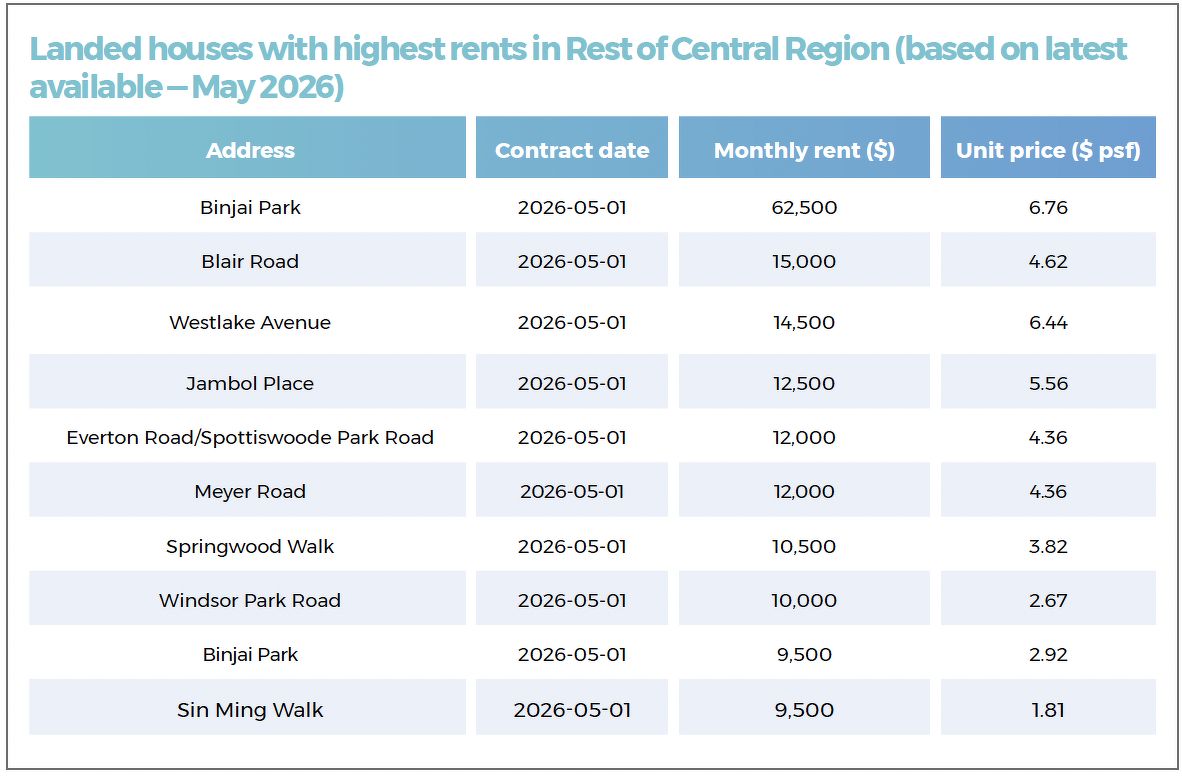Viewport: 1182px width, 776px height.
Task: Click the 4.62 unit price value
Action: [1049, 261]
